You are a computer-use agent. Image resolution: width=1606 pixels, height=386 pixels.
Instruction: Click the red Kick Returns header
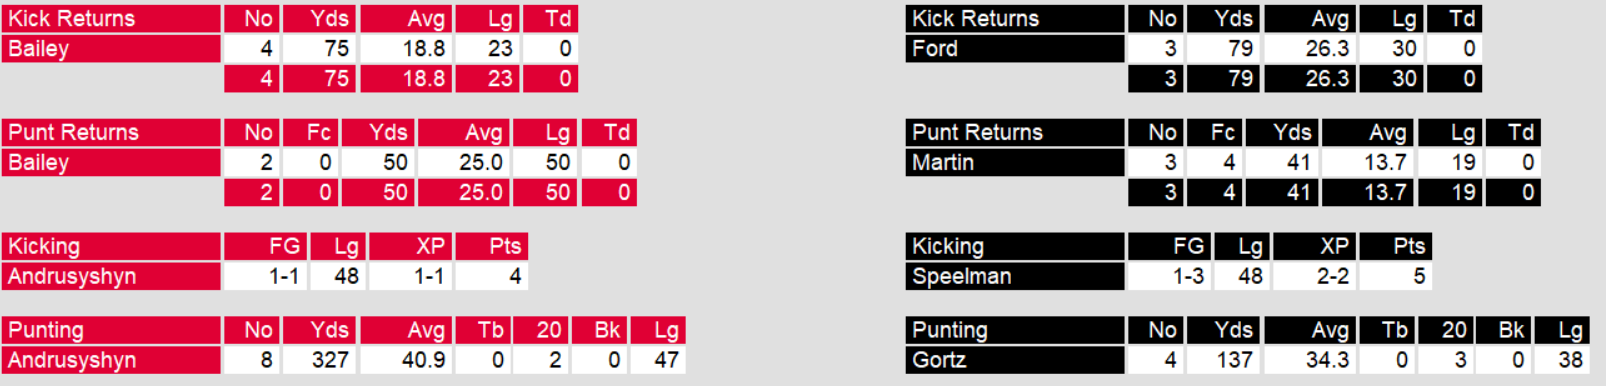pos(111,19)
